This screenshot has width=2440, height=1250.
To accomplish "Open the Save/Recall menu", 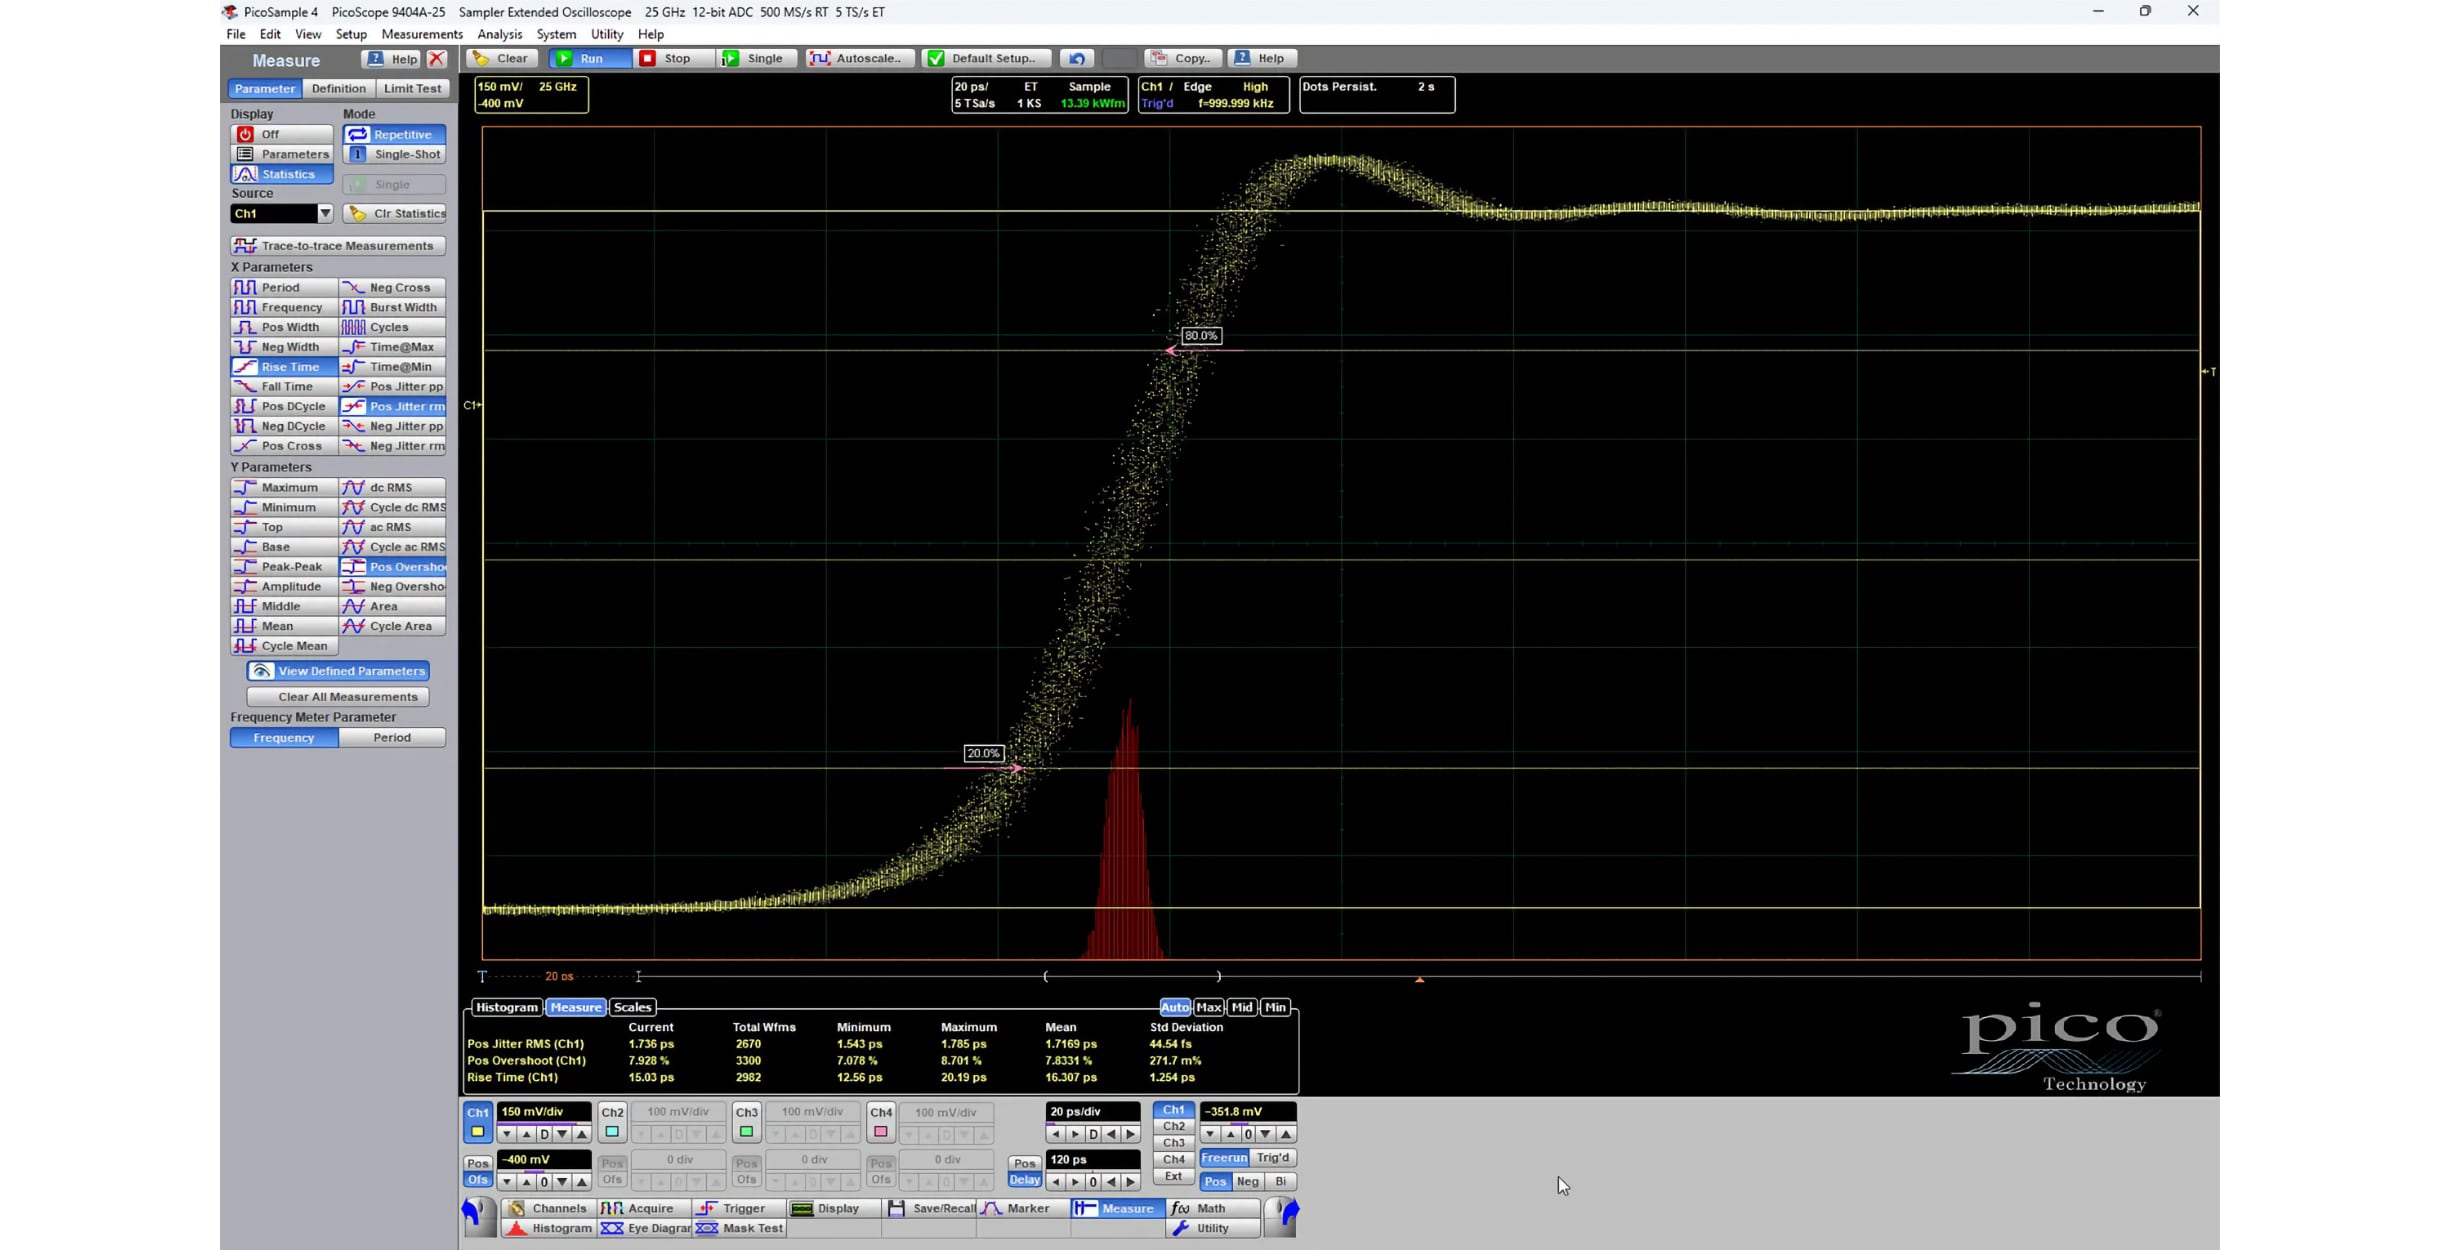I will [931, 1208].
